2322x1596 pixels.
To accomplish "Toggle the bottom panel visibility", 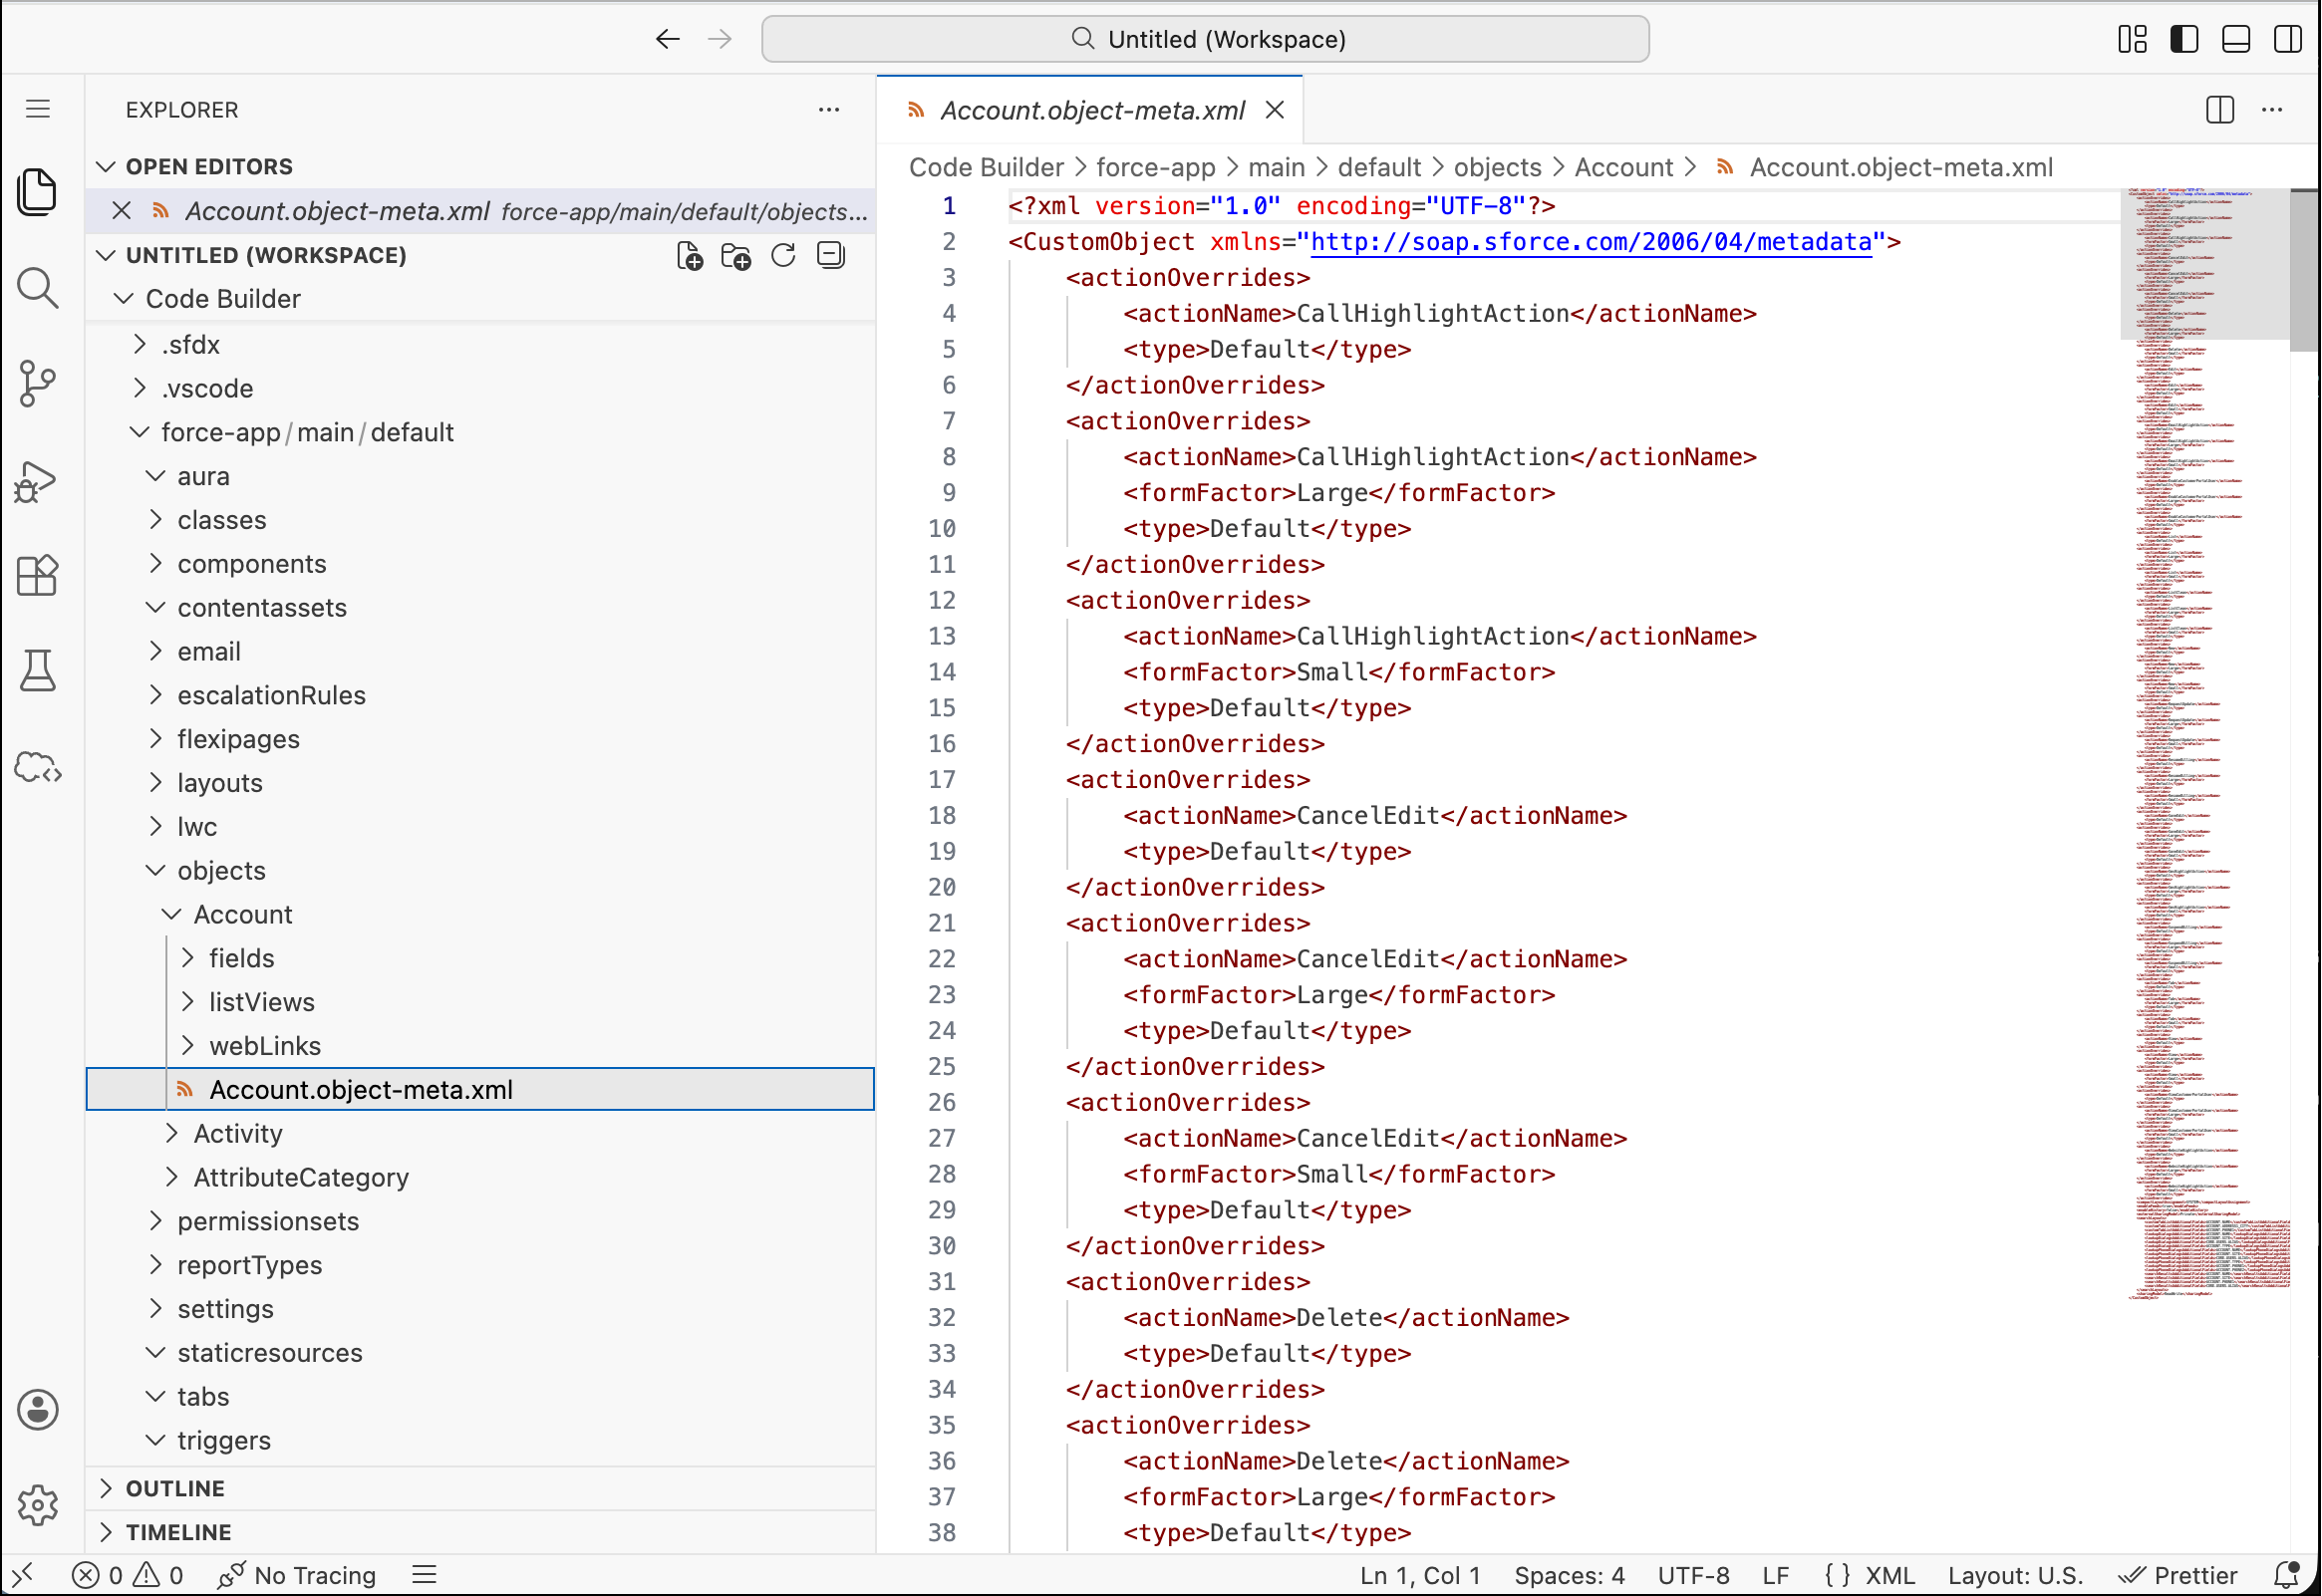I will click(2236, 39).
